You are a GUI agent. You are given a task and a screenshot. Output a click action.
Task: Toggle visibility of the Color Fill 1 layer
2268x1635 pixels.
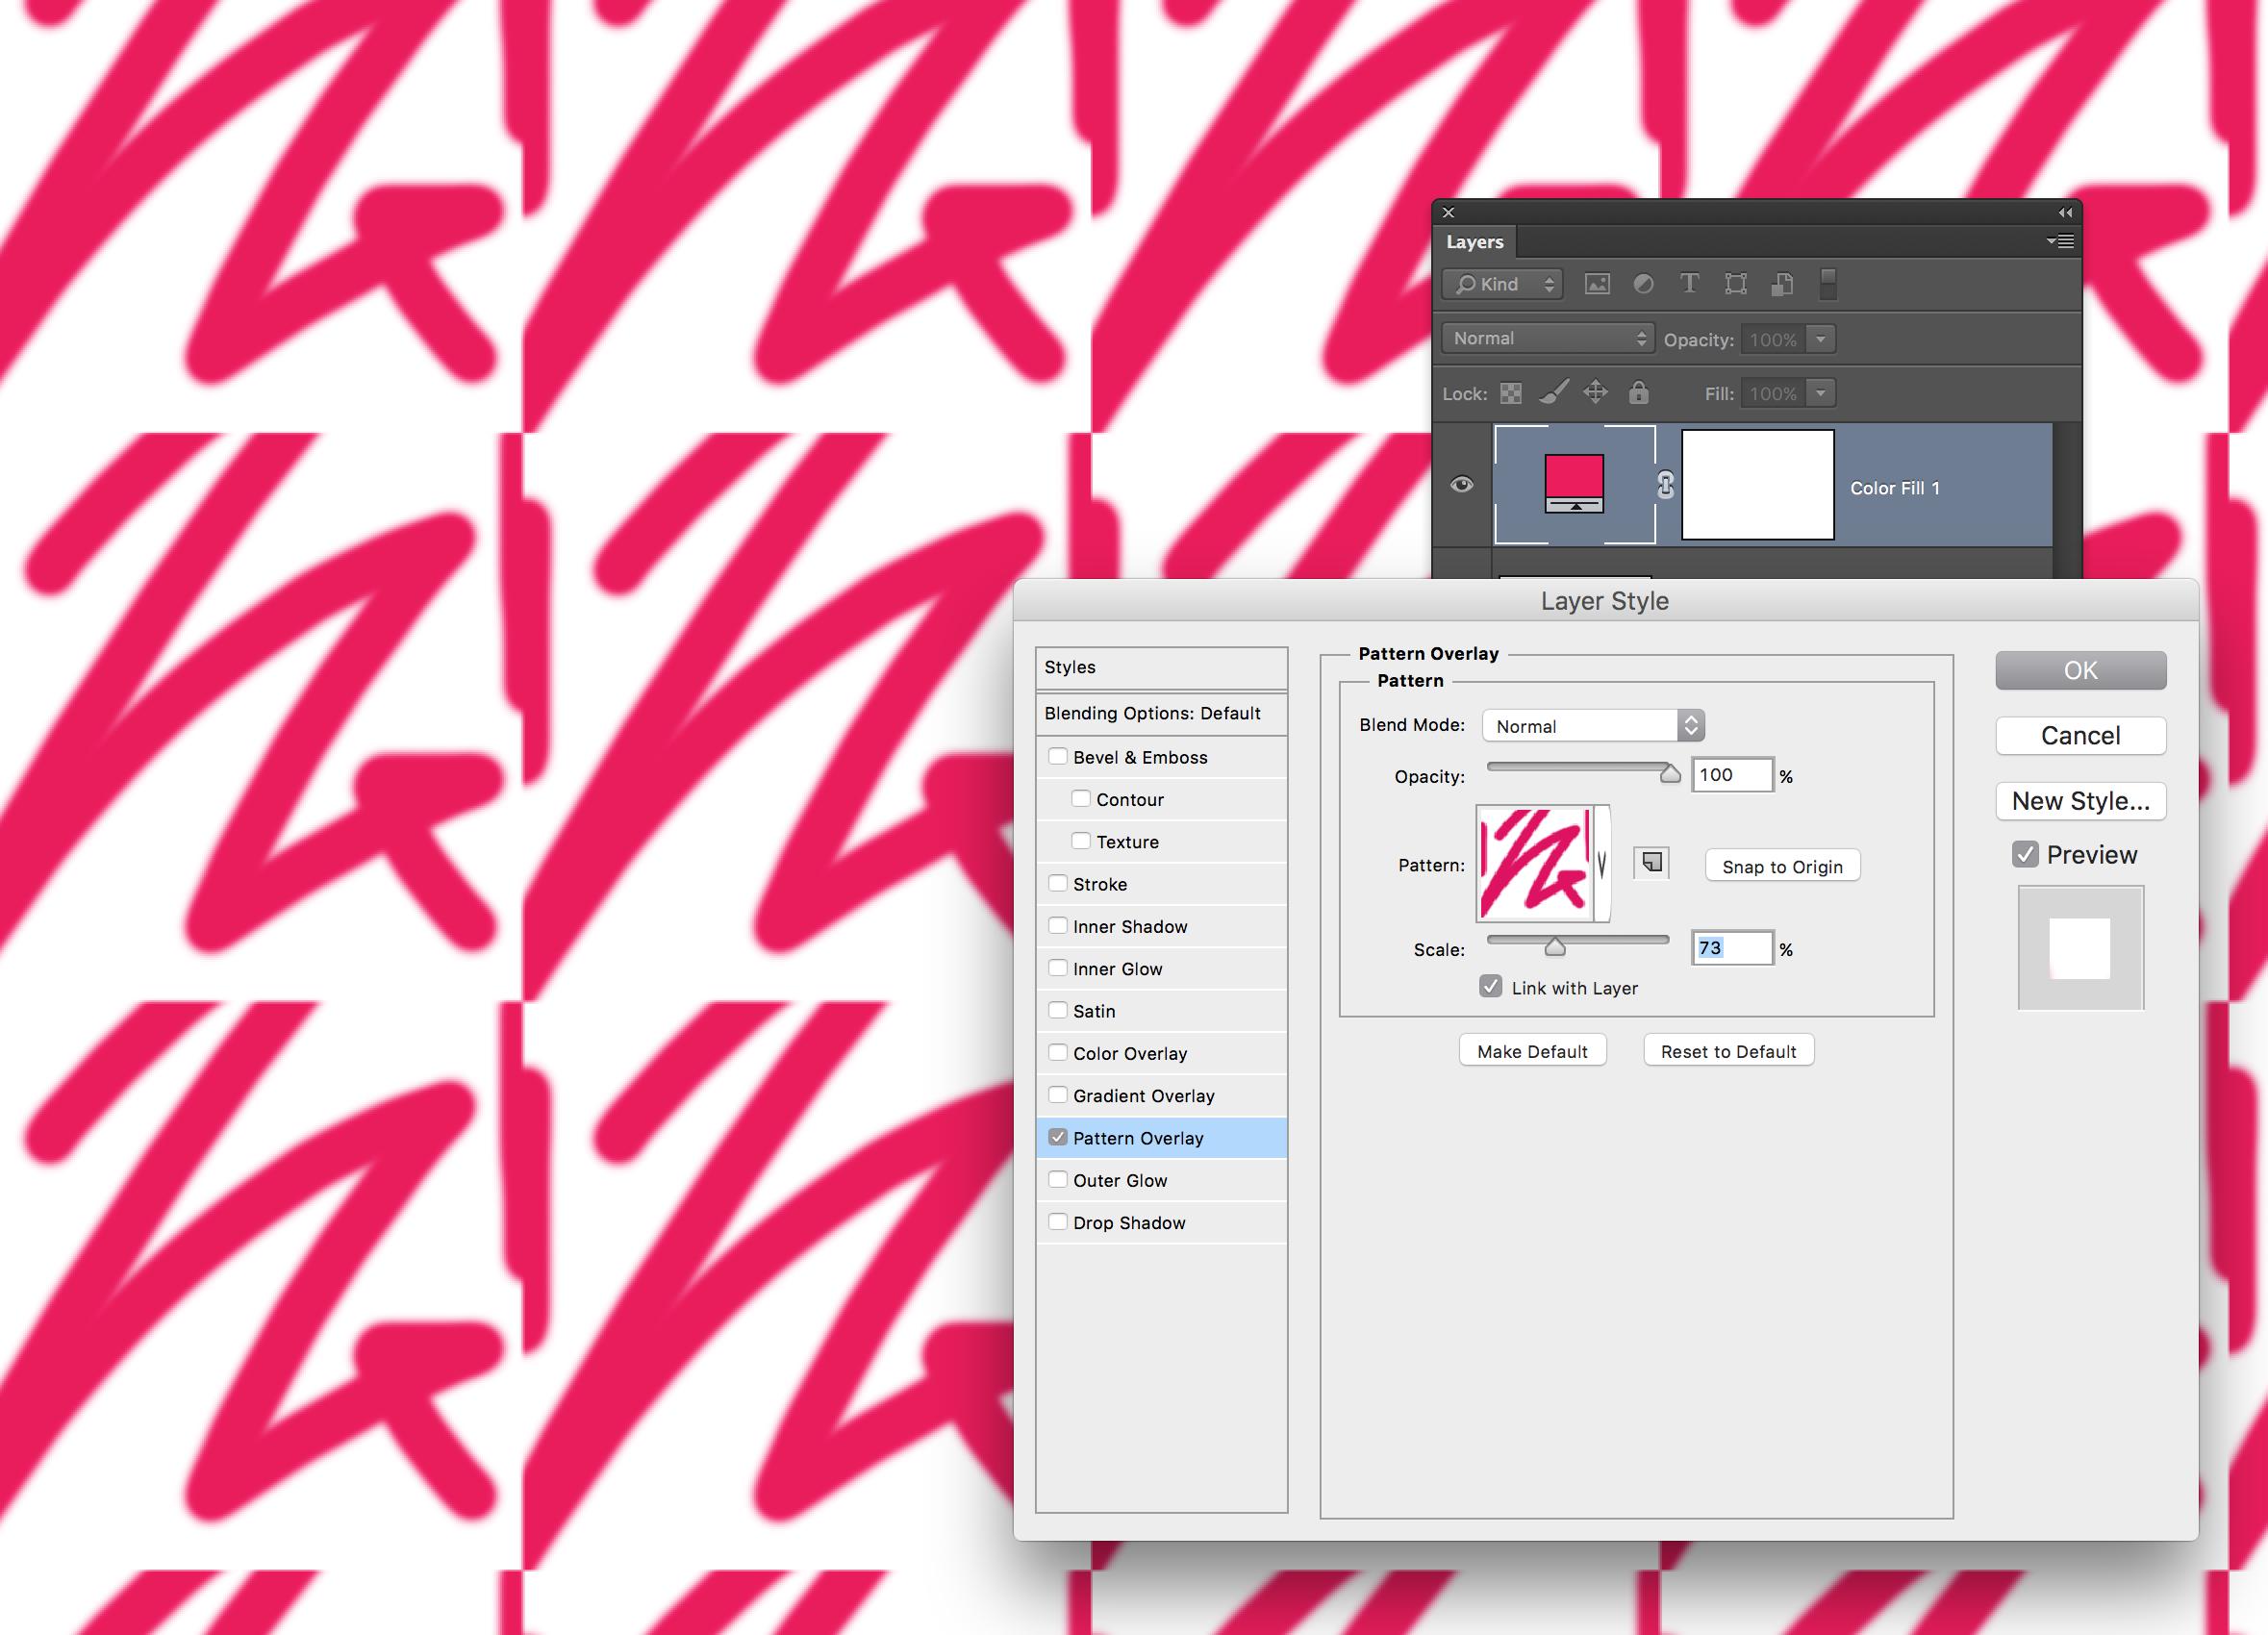[x=1462, y=484]
